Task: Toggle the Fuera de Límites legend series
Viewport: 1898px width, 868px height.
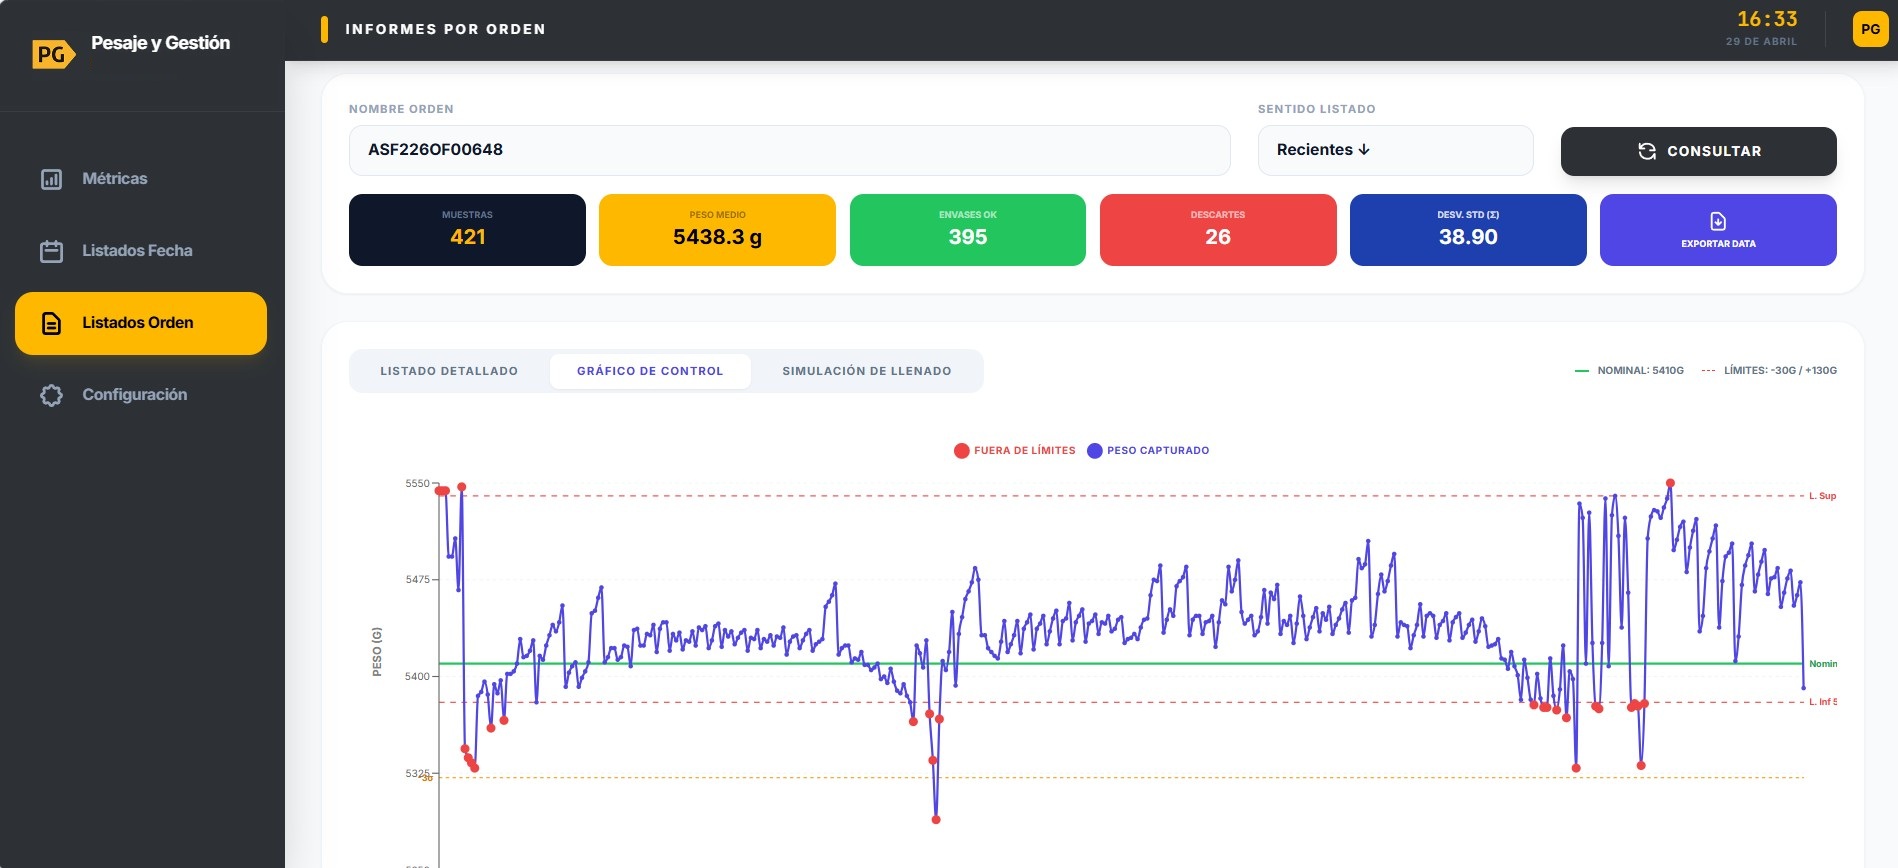Action: point(1015,451)
